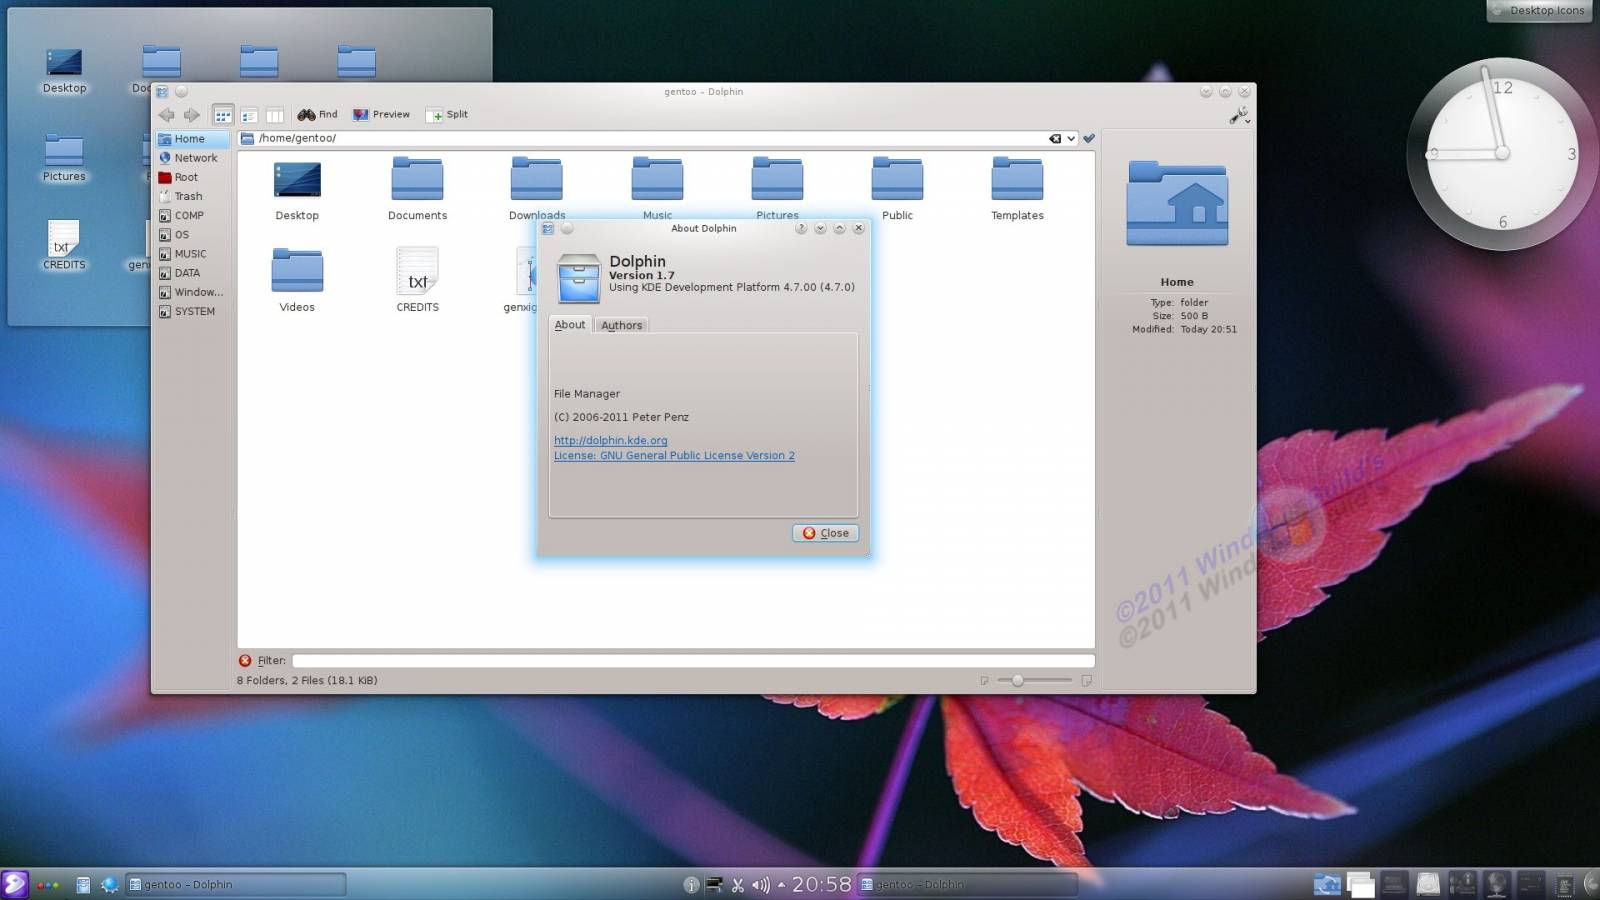This screenshot has width=1600, height=900.
Task: Click the Filter text input field
Action: pos(693,661)
